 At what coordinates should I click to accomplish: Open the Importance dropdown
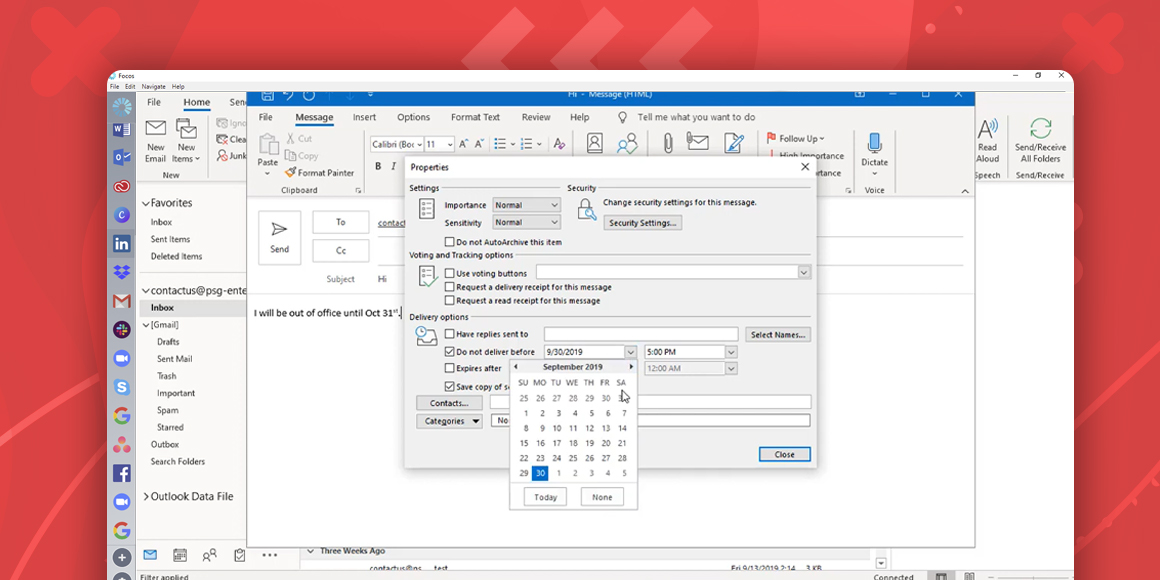coord(526,205)
